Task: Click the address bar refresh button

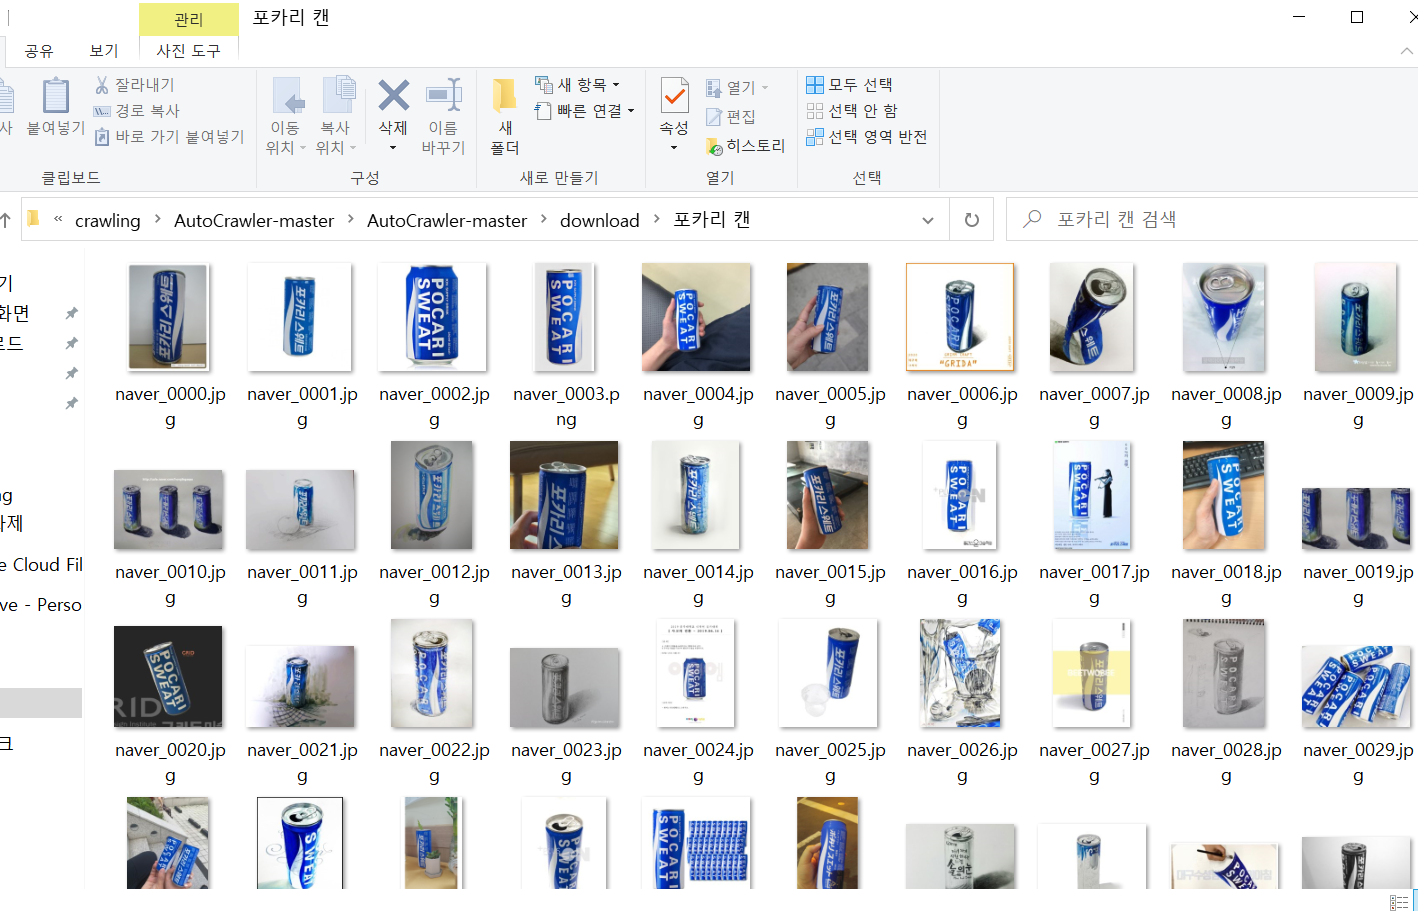Action: click(971, 220)
